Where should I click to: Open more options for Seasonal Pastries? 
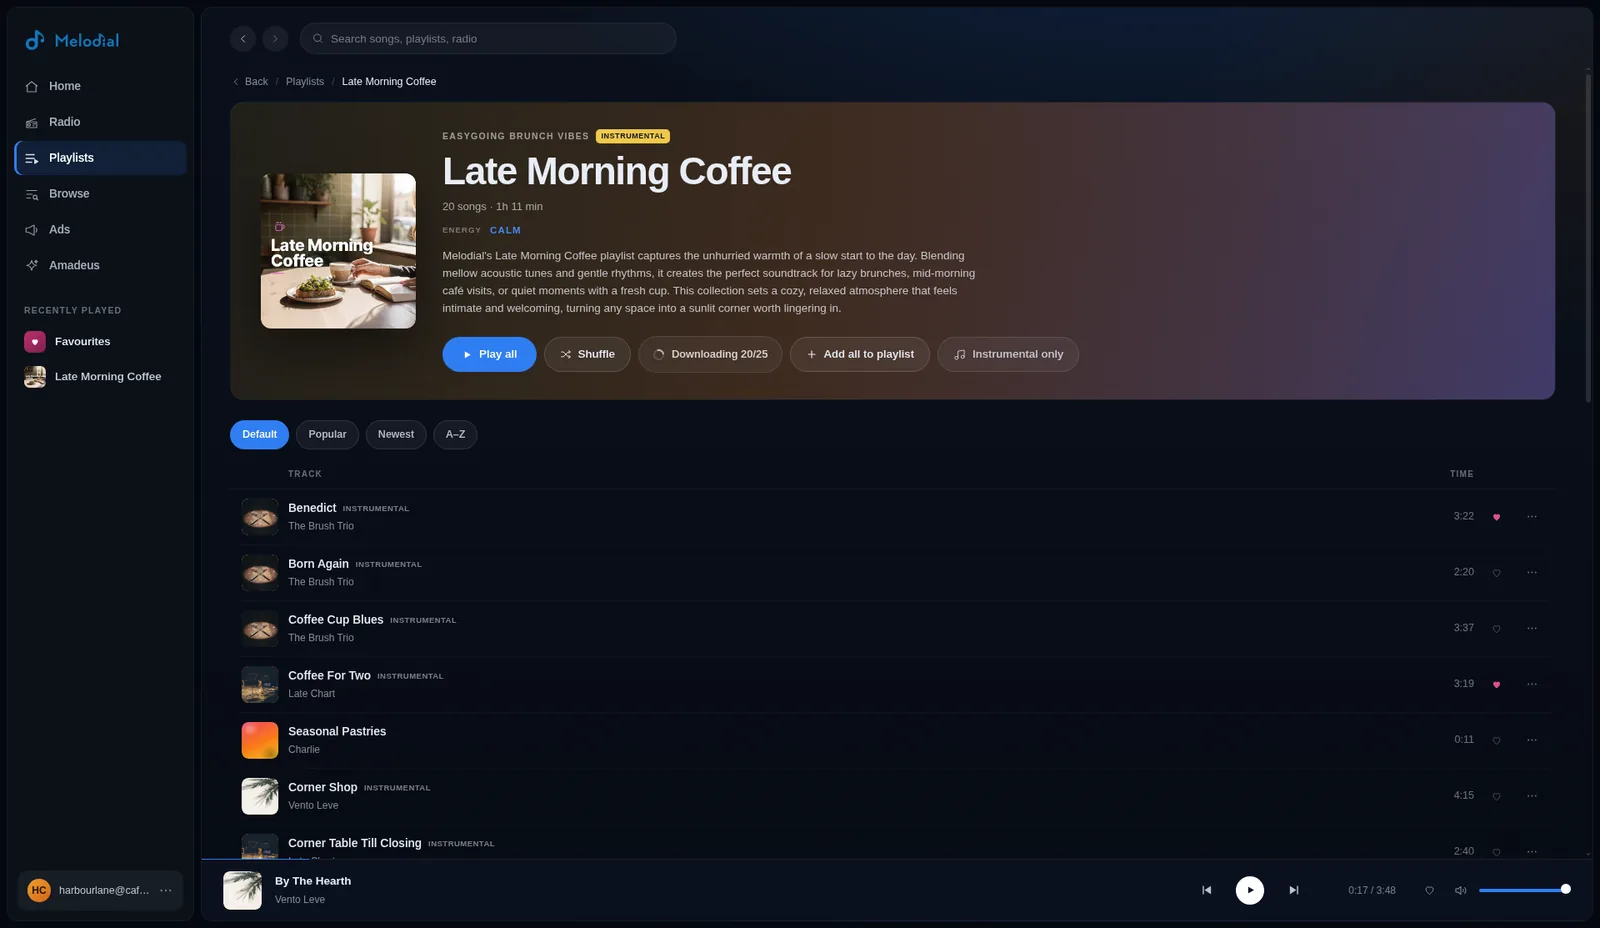pos(1532,741)
